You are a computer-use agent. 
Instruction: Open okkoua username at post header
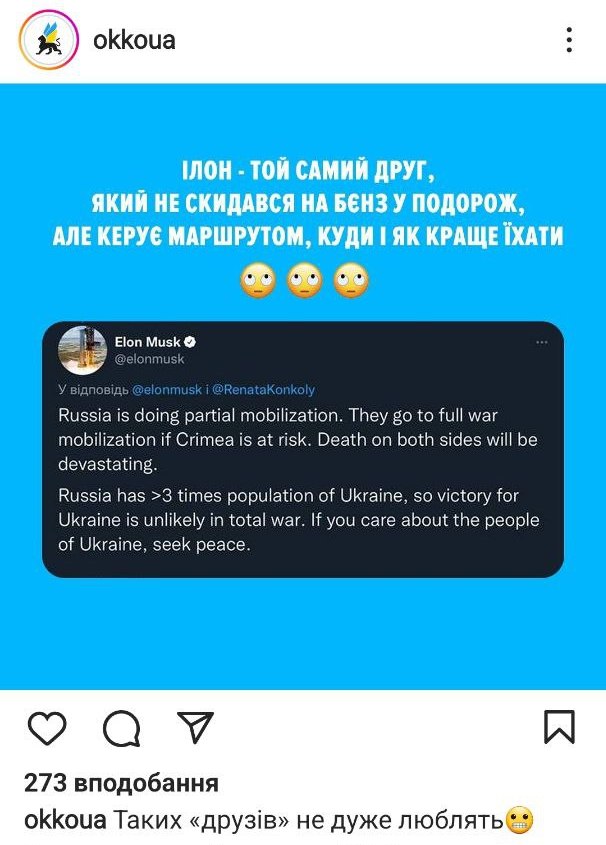coord(134,40)
